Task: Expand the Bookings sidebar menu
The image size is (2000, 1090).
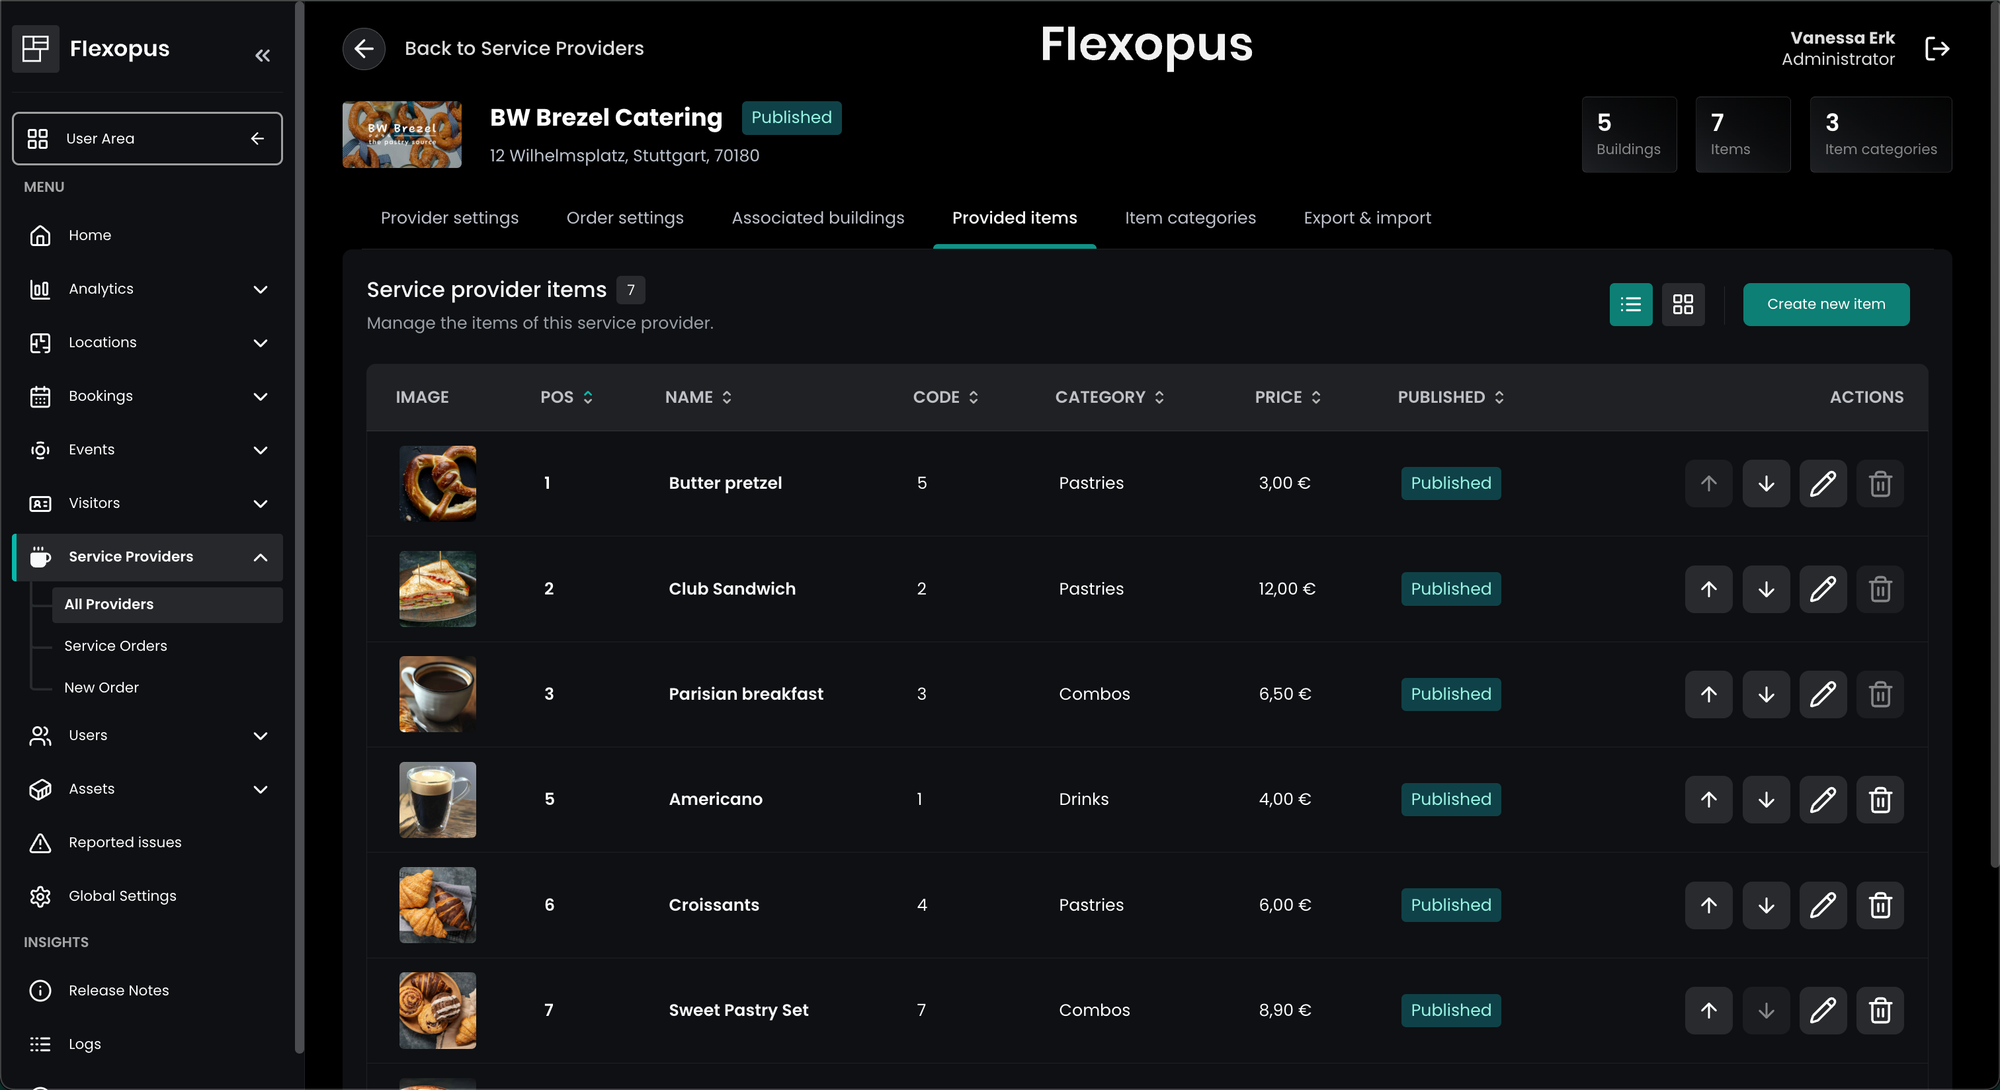Action: [x=260, y=396]
